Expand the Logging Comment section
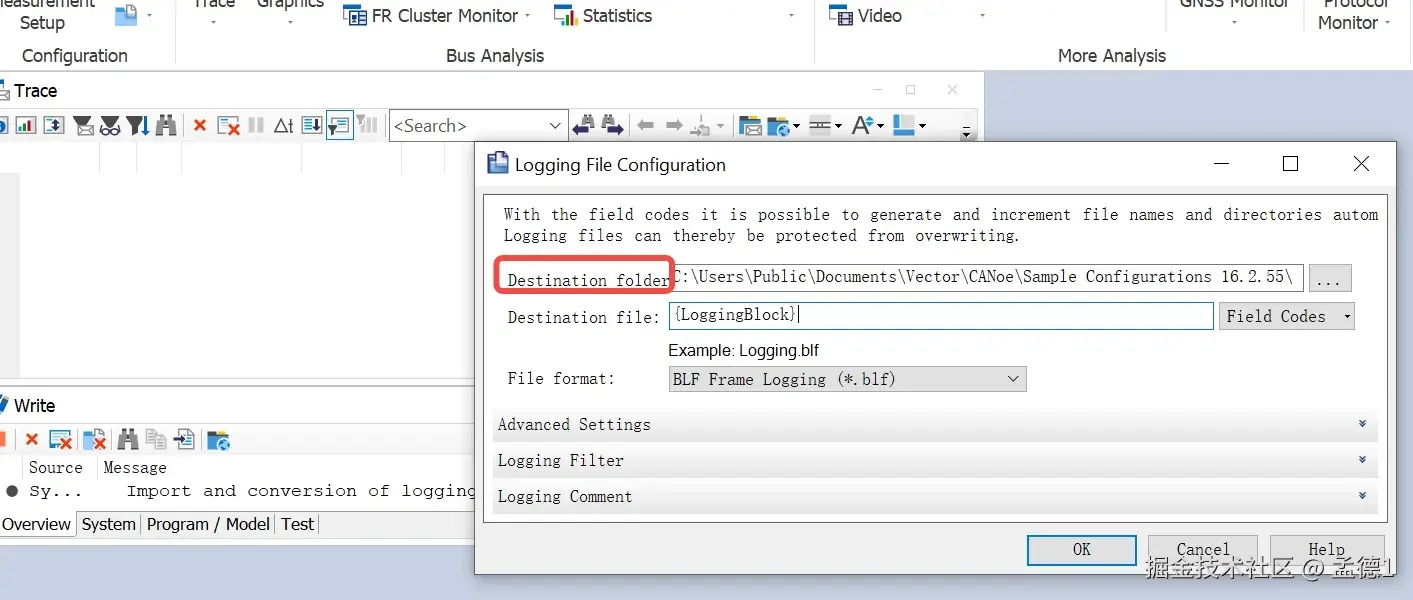 [935, 497]
